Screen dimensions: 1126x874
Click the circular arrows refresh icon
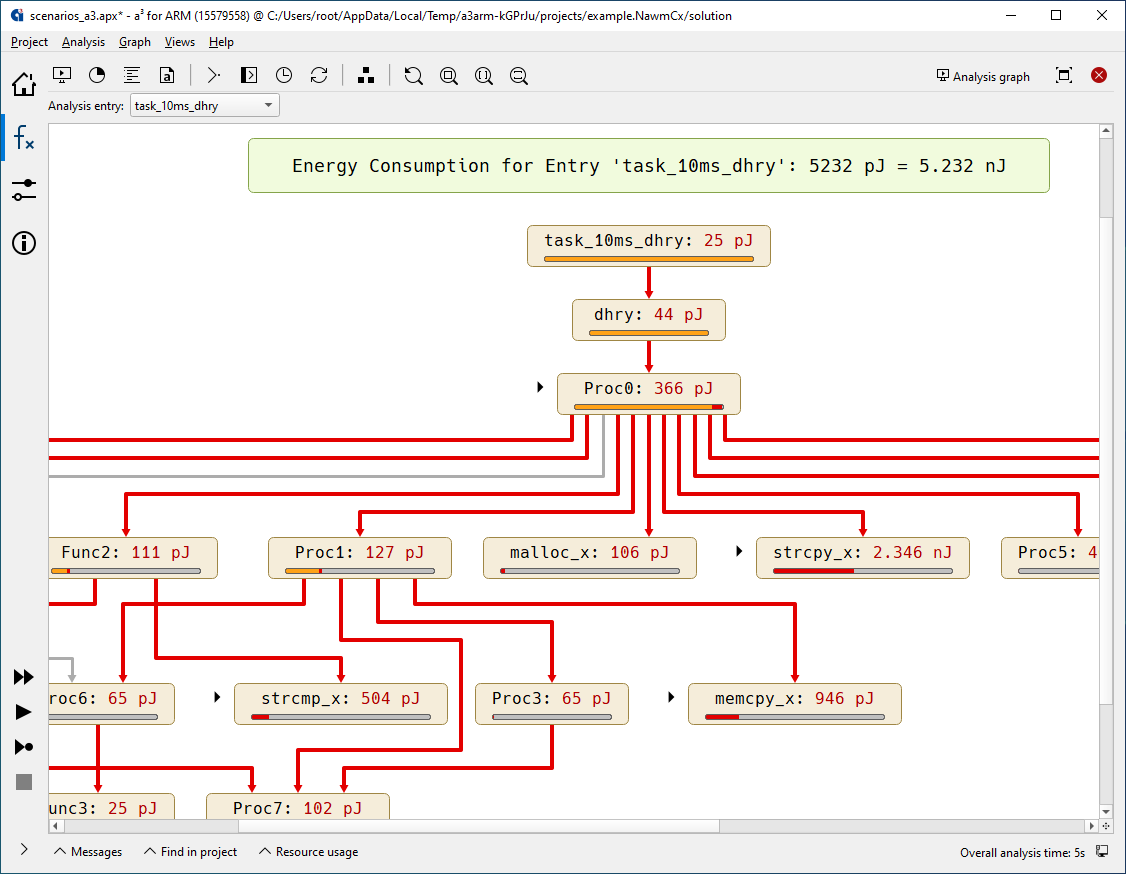point(319,75)
